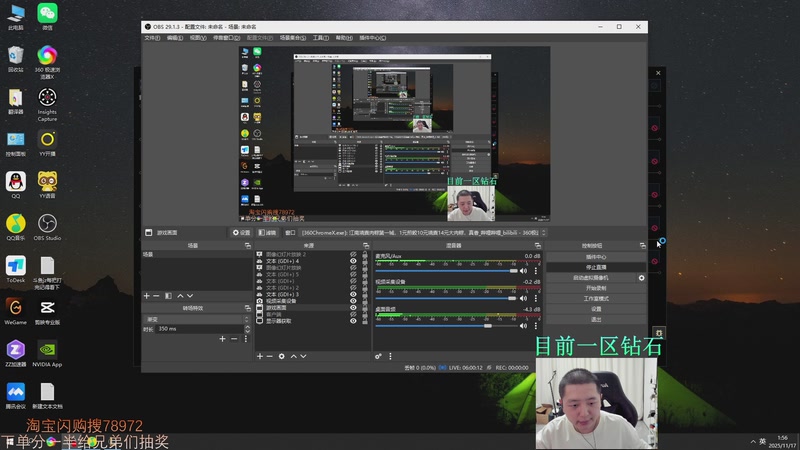
Task: Open scene filters icon in scenes toolbar
Action: click(x=168, y=296)
